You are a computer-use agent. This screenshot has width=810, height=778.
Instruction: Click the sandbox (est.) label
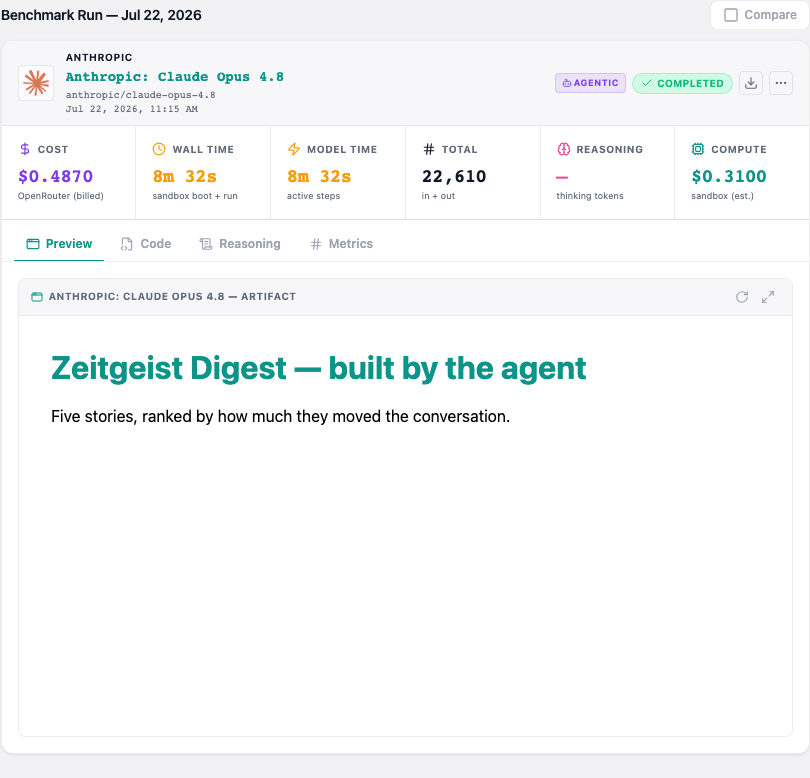[x=723, y=196]
